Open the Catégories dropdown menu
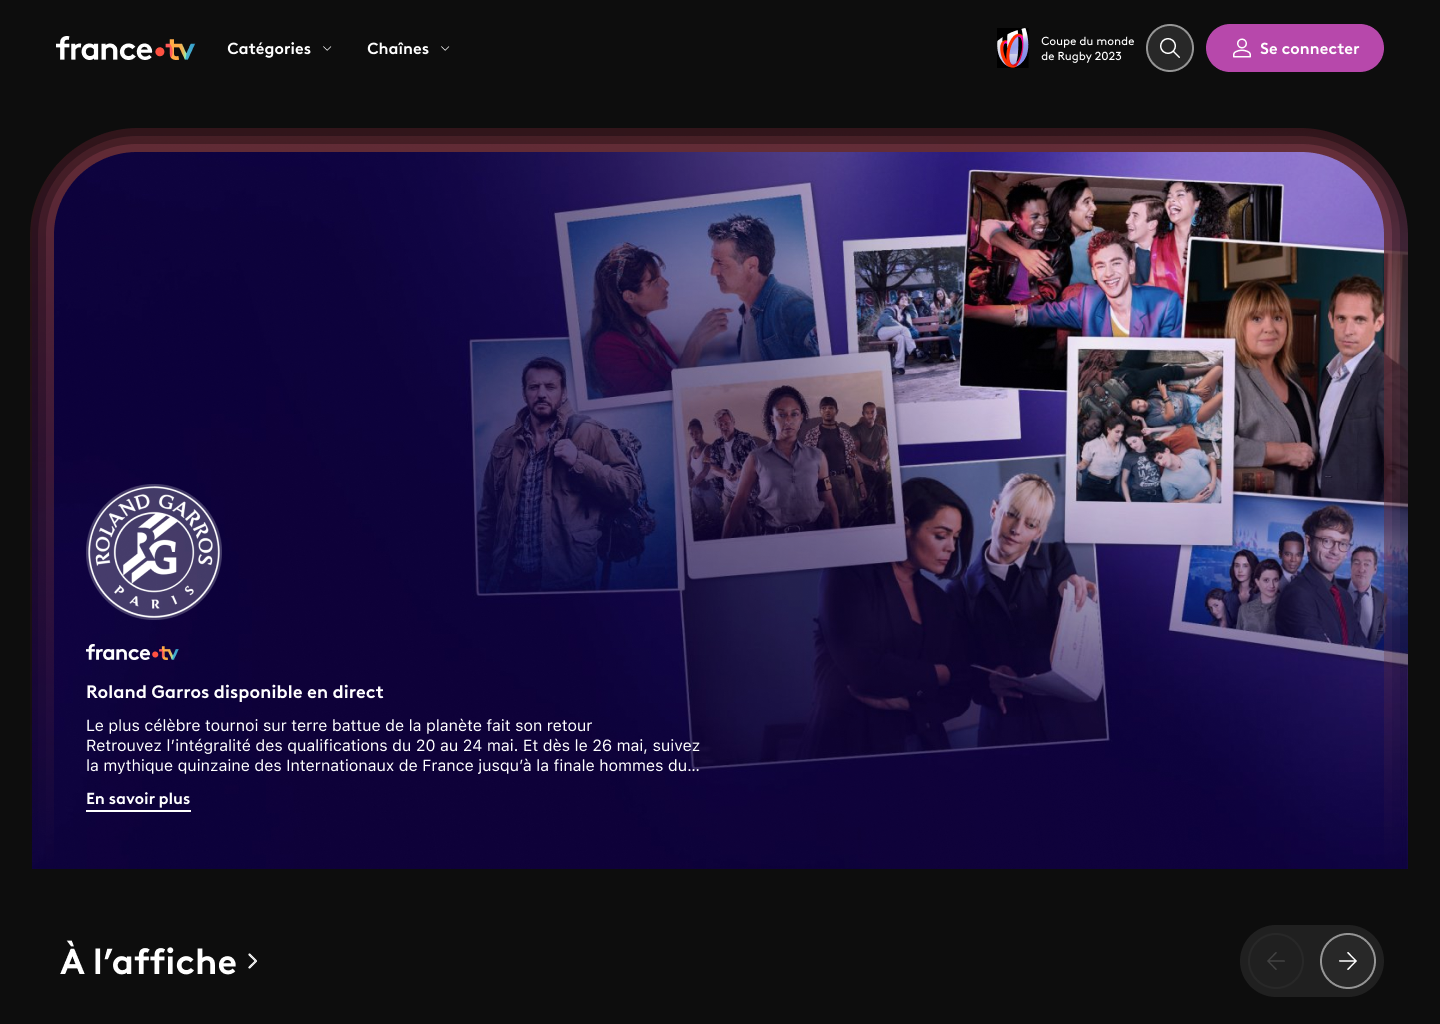1440x1024 pixels. (279, 48)
